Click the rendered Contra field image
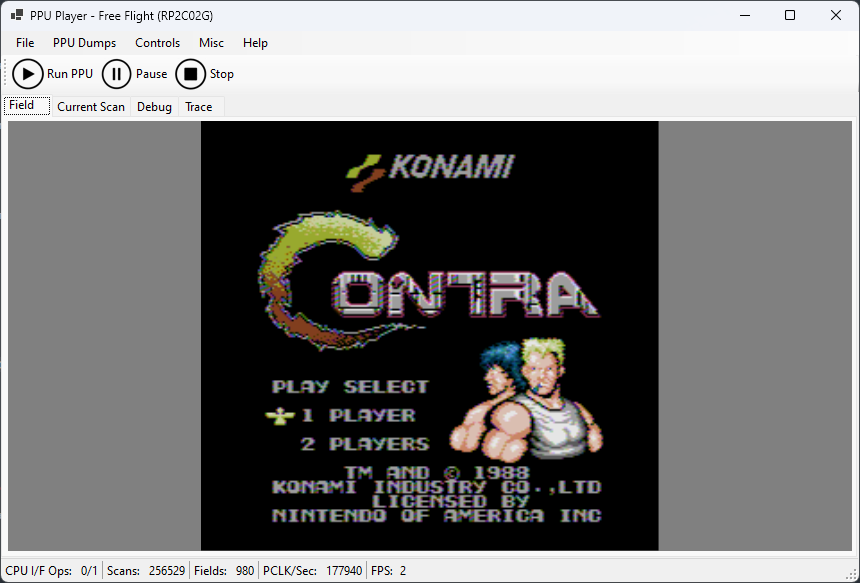860x583 pixels. 429,336
